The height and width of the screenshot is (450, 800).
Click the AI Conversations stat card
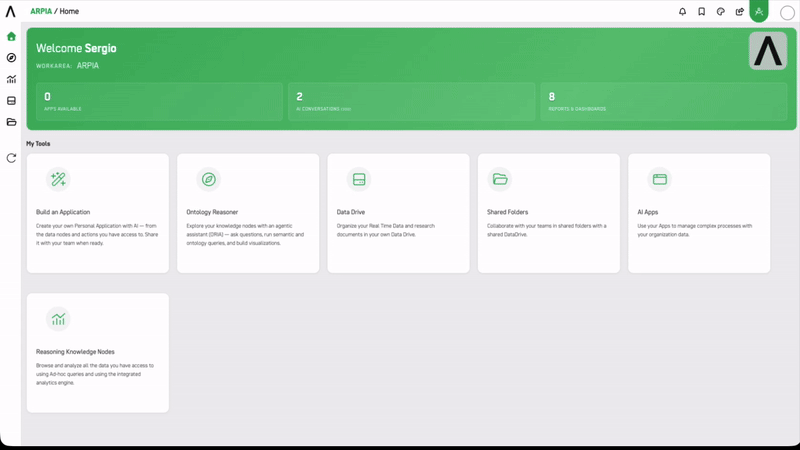click(411, 102)
